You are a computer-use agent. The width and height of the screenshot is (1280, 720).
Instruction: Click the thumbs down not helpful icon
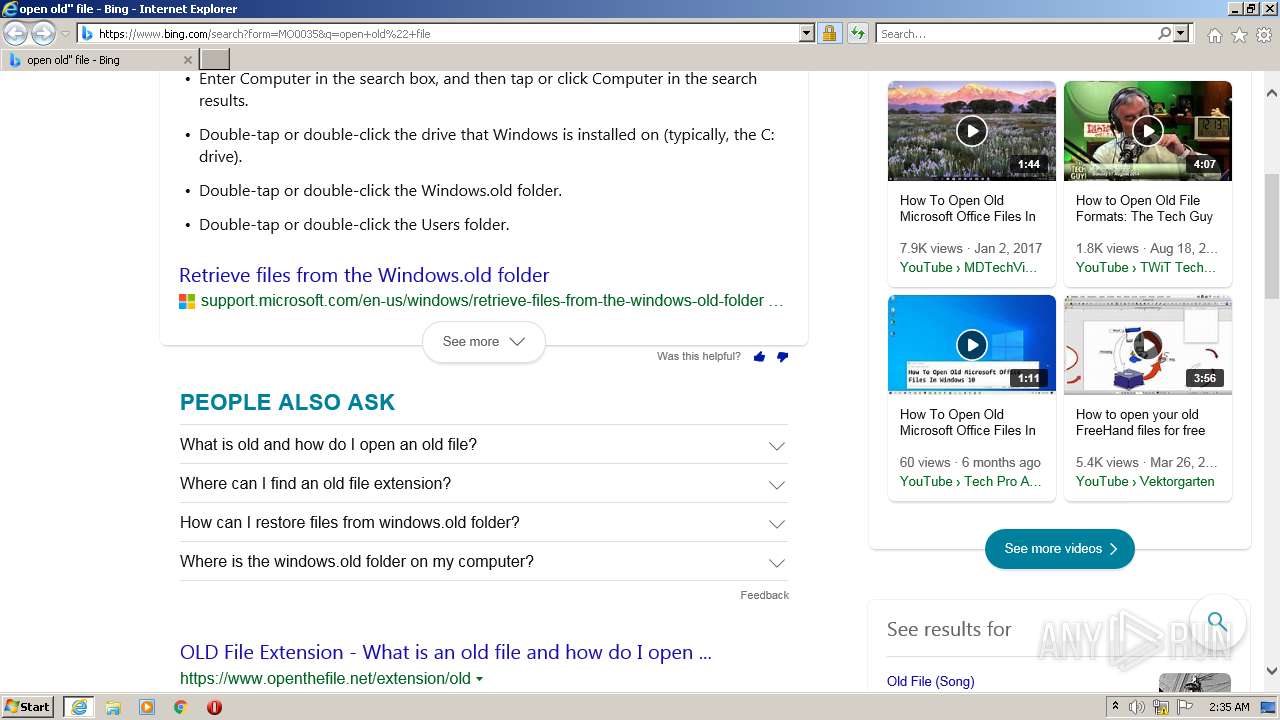(x=782, y=357)
